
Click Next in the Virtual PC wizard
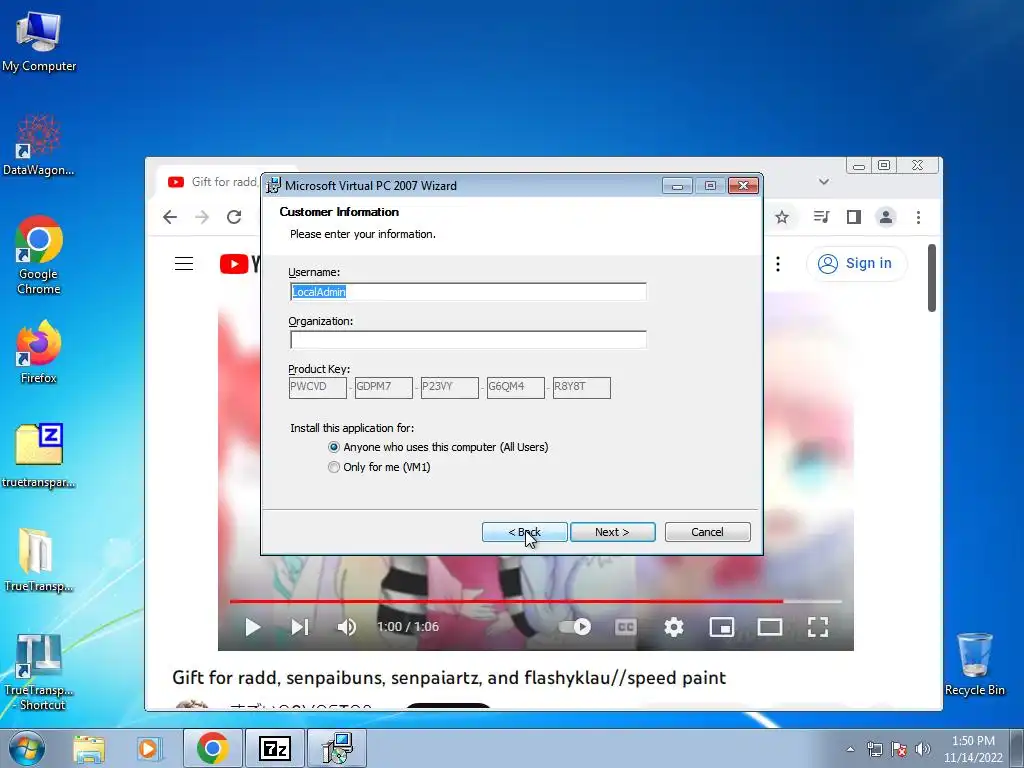coord(613,532)
